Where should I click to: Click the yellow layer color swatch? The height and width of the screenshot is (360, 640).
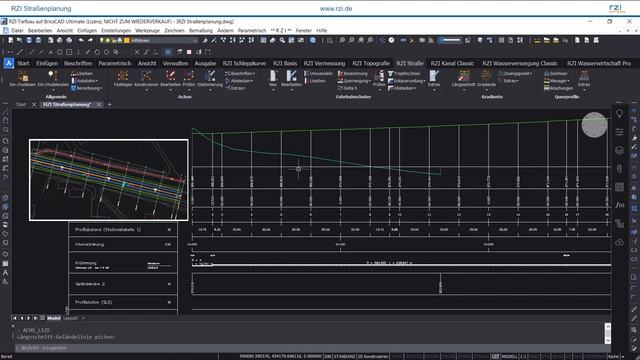point(127,40)
